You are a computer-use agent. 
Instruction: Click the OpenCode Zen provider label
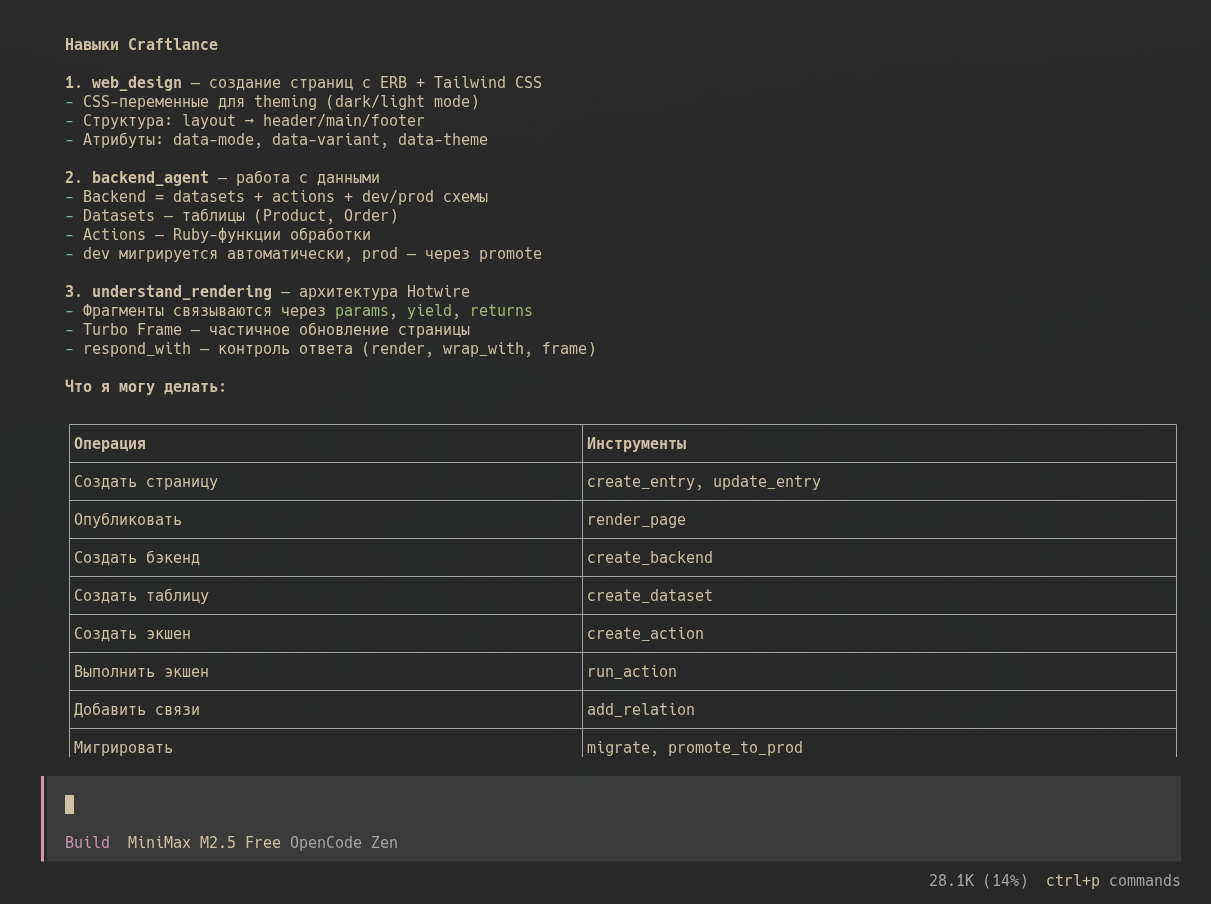(343, 843)
